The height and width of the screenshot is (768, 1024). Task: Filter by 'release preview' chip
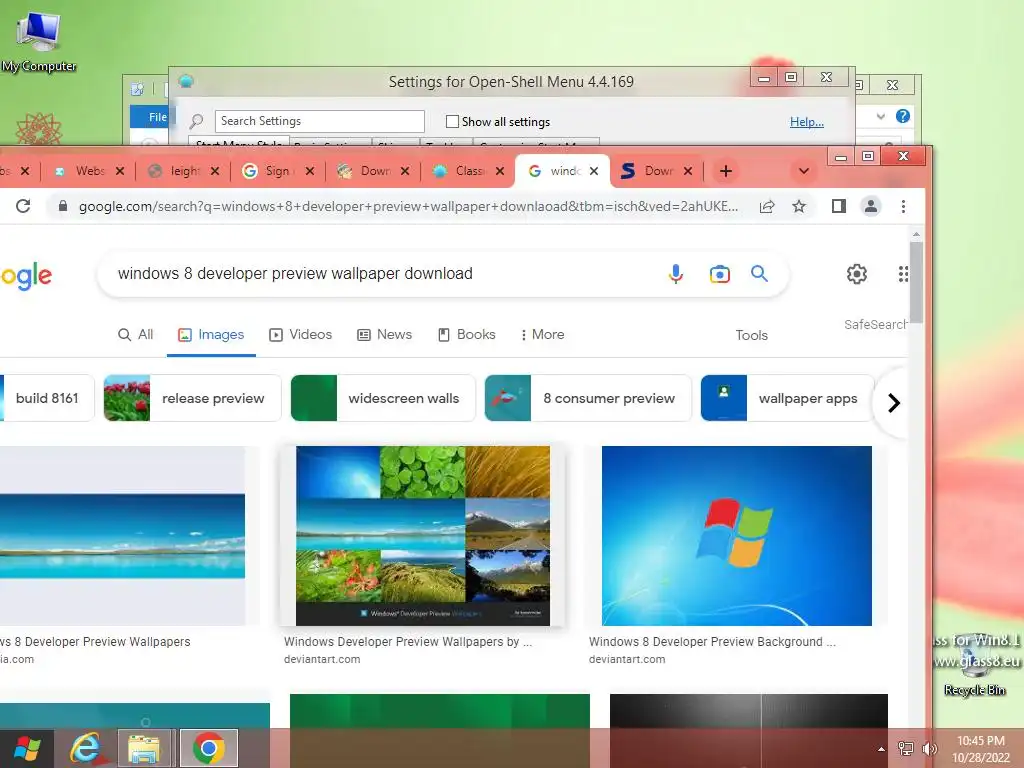192,398
